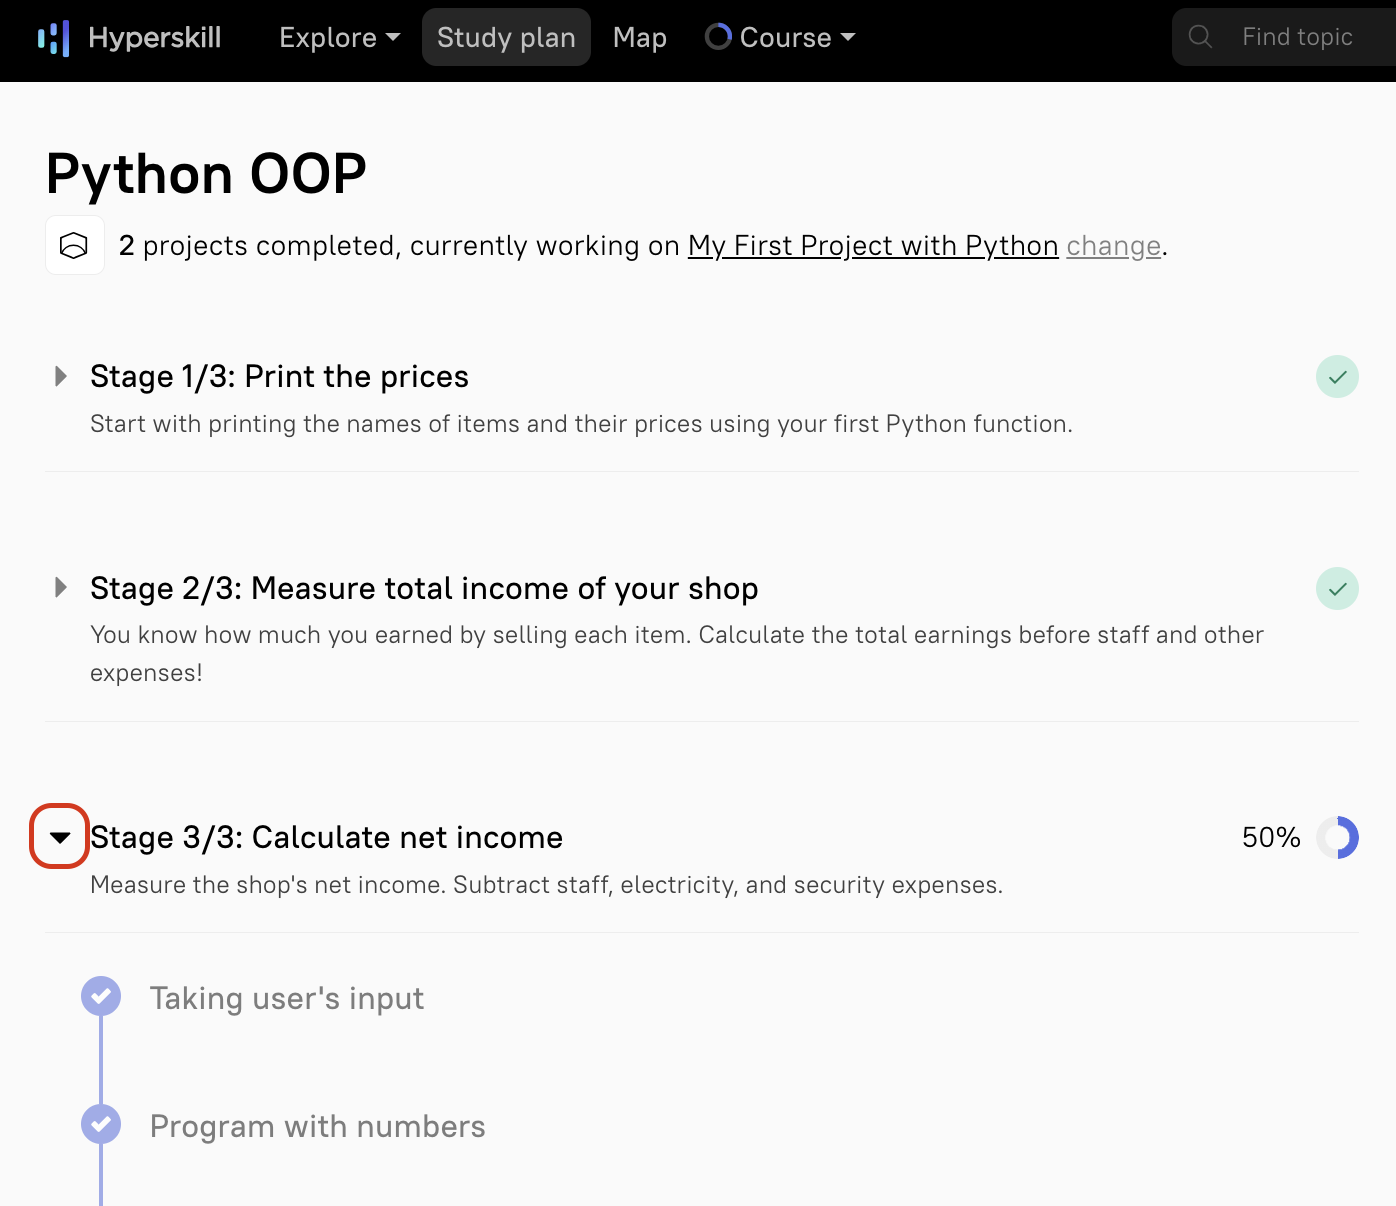Expand Stage 1/3 Print the prices
This screenshot has height=1206, width=1396.
point(61,376)
